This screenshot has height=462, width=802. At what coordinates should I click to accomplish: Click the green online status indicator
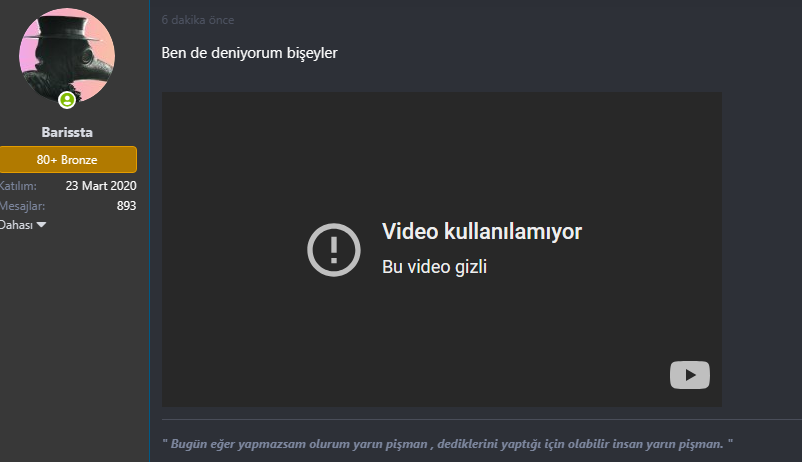coord(67,100)
